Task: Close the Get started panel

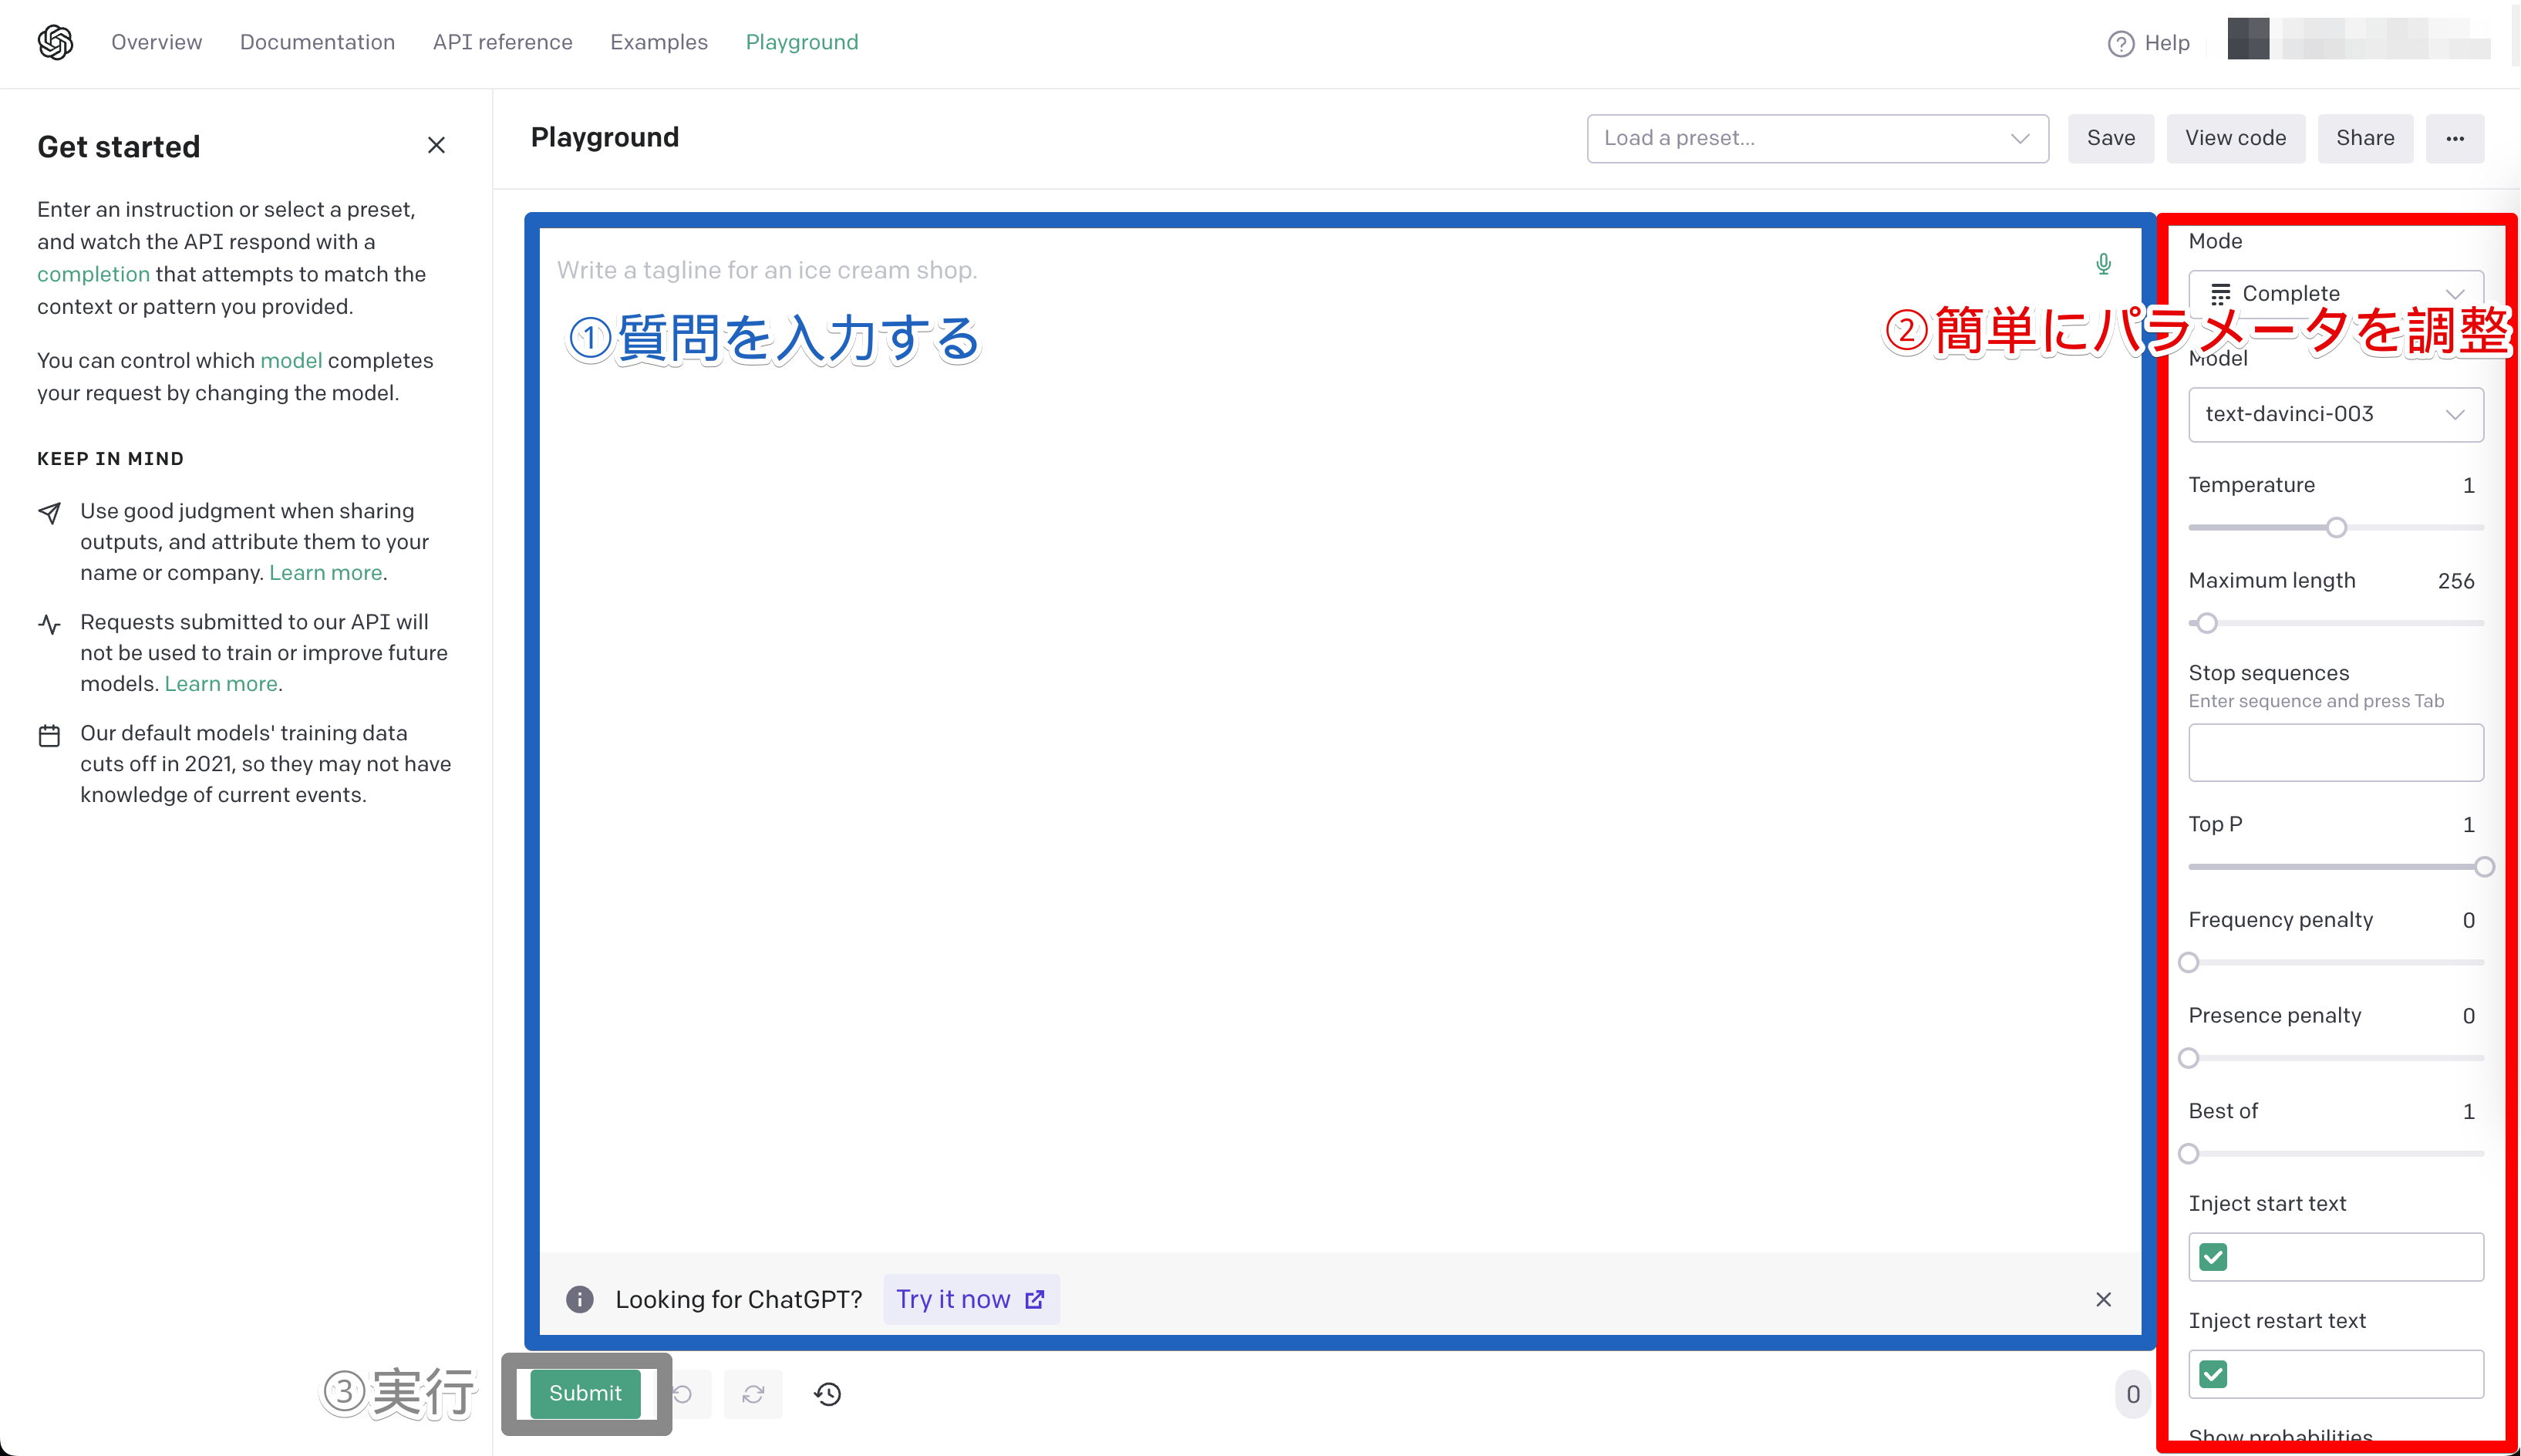Action: 436,146
